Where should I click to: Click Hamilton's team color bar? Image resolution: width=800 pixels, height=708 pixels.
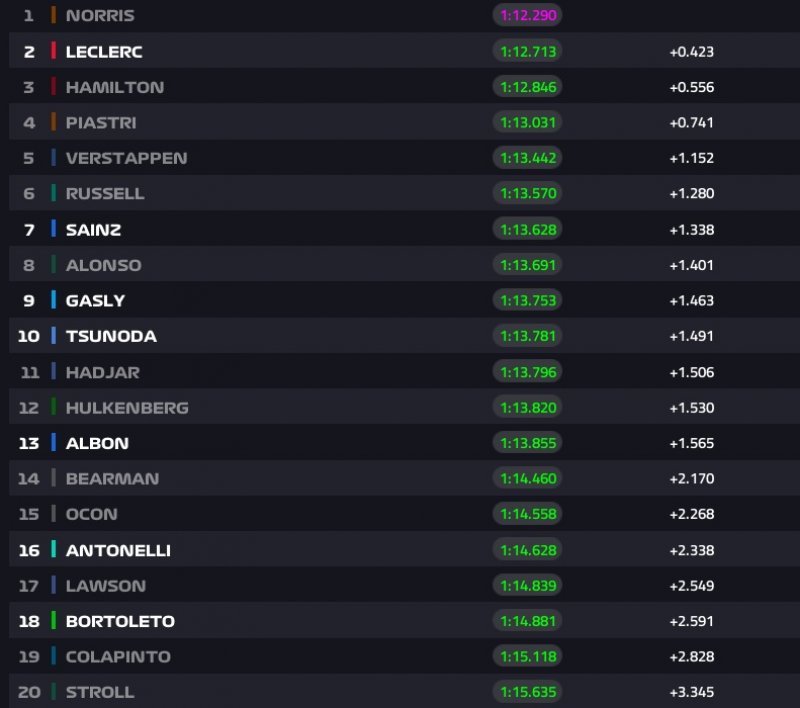(53, 87)
